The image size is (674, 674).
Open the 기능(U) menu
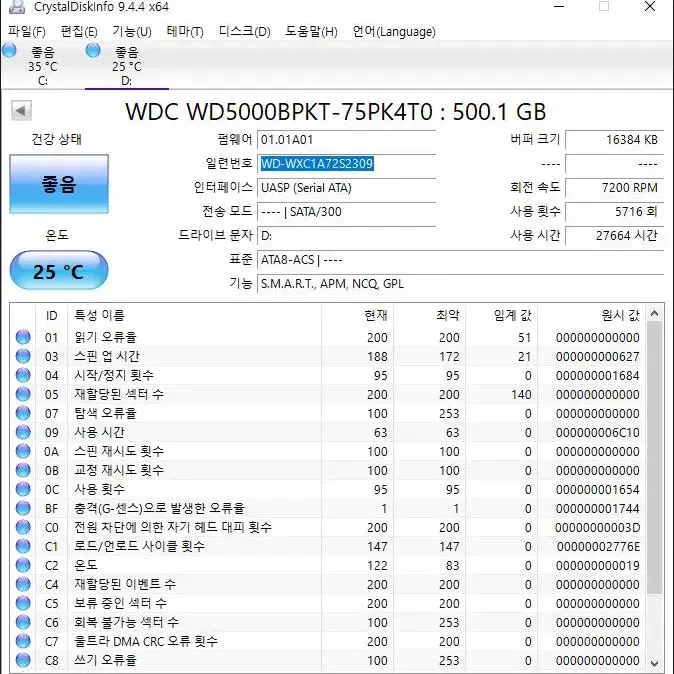click(x=132, y=31)
